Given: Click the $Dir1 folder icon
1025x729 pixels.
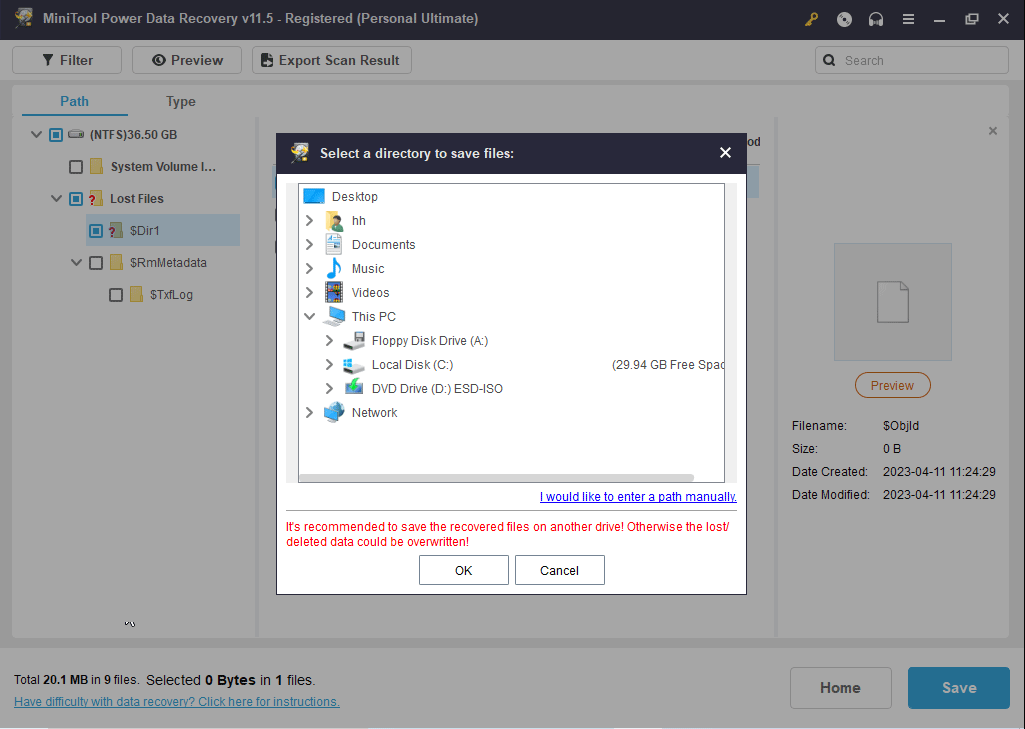Looking at the screenshot, I should pyautogui.click(x=116, y=230).
